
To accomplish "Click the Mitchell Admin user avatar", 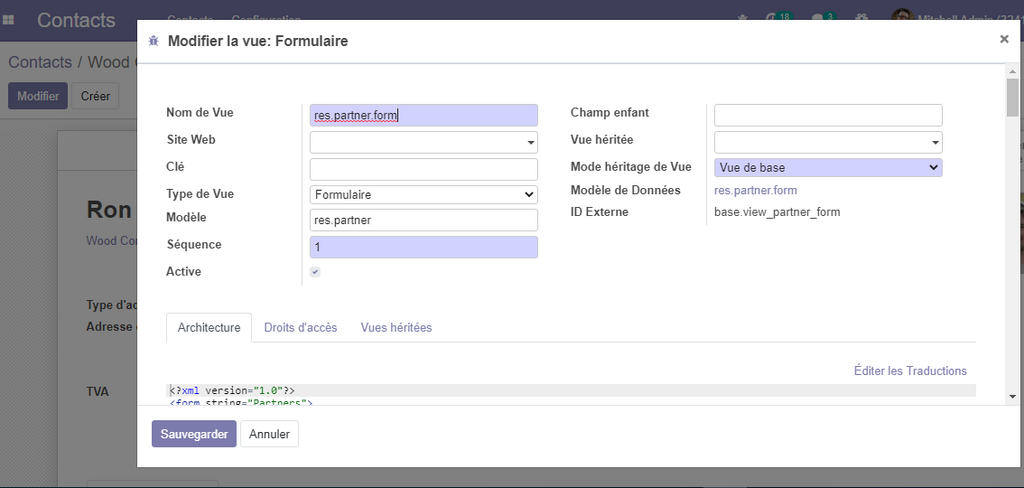I will (x=901, y=19).
